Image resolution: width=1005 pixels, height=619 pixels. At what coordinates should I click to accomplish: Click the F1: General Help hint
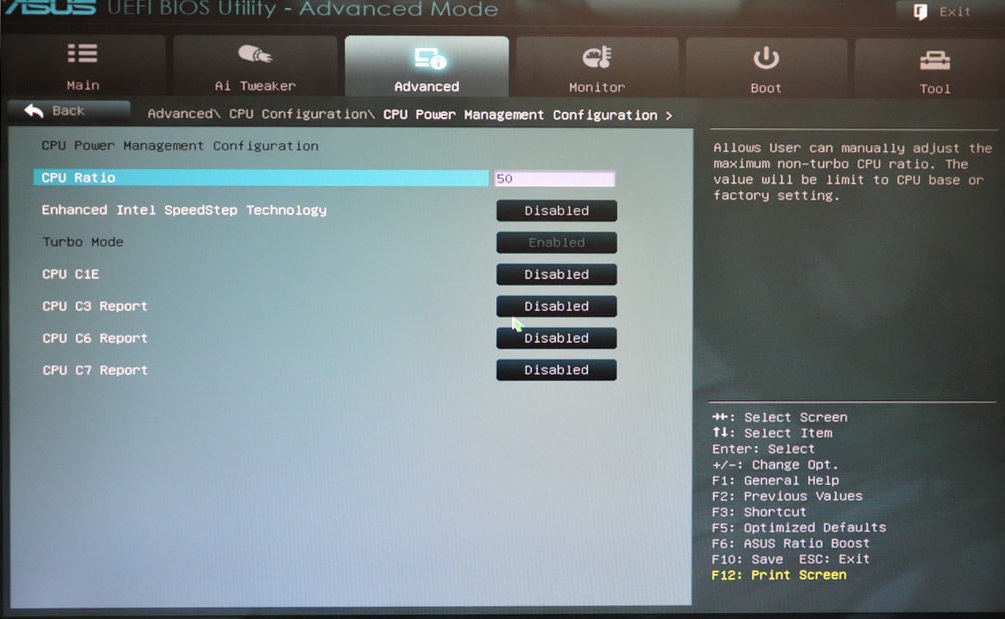coord(775,481)
